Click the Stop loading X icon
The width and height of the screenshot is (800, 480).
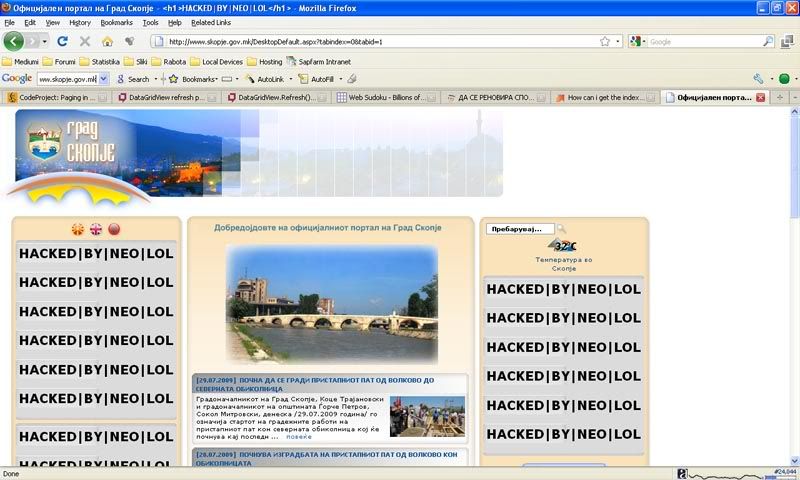85,41
